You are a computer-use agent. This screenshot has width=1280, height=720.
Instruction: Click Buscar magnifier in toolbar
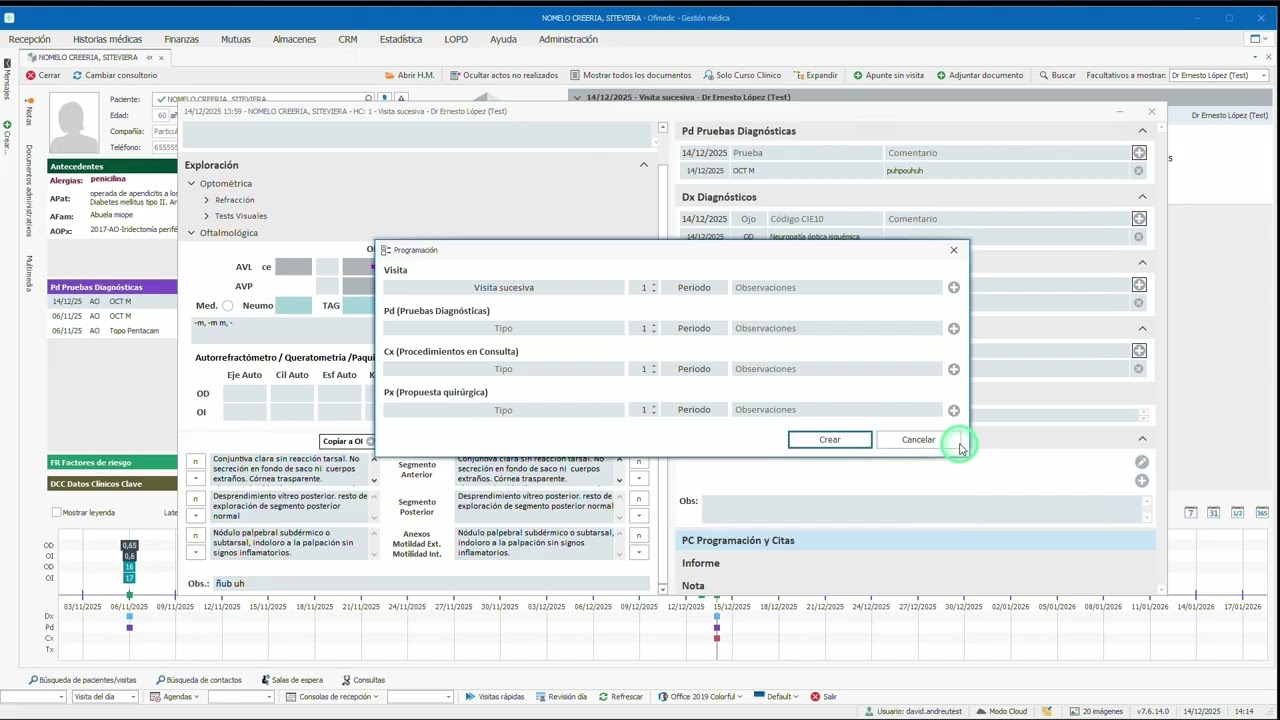tap(1057, 75)
